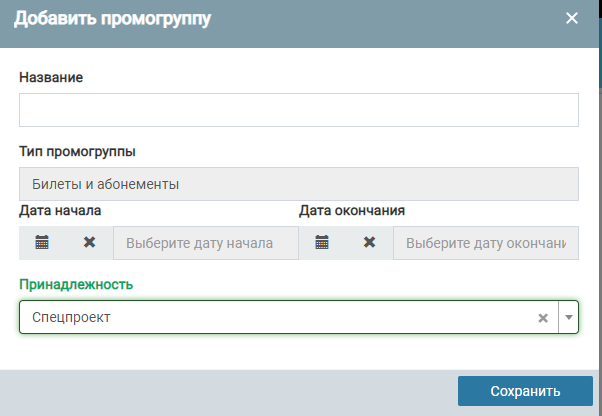This screenshot has height=416, width=602.
Task: Open the start date calendar picker
Action: [x=42, y=243]
